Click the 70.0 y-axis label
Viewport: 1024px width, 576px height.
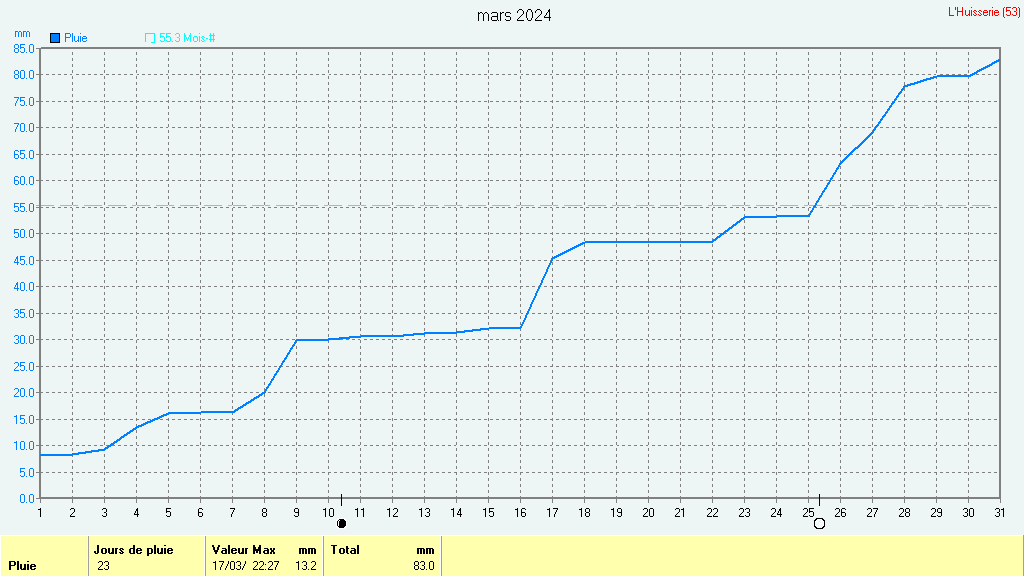[x=24, y=127]
